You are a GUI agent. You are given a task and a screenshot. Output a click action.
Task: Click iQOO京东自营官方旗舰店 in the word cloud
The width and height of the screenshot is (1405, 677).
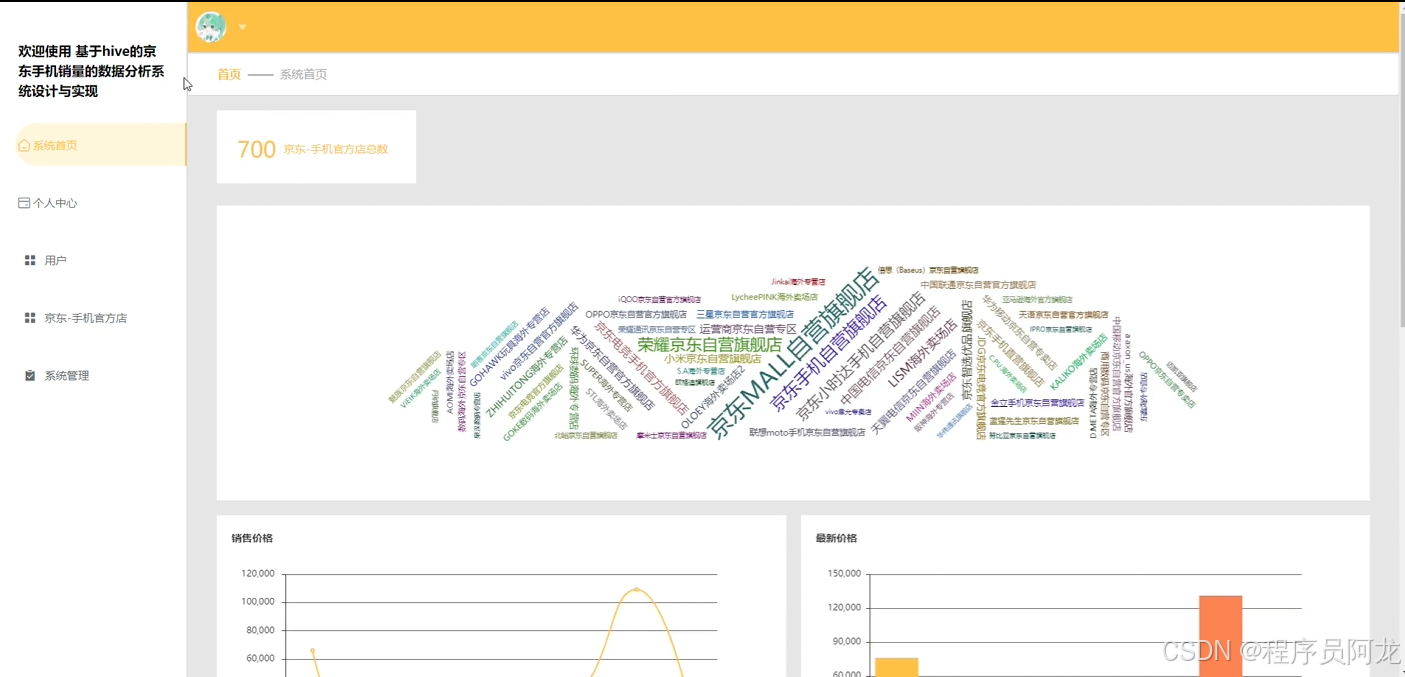[659, 299]
